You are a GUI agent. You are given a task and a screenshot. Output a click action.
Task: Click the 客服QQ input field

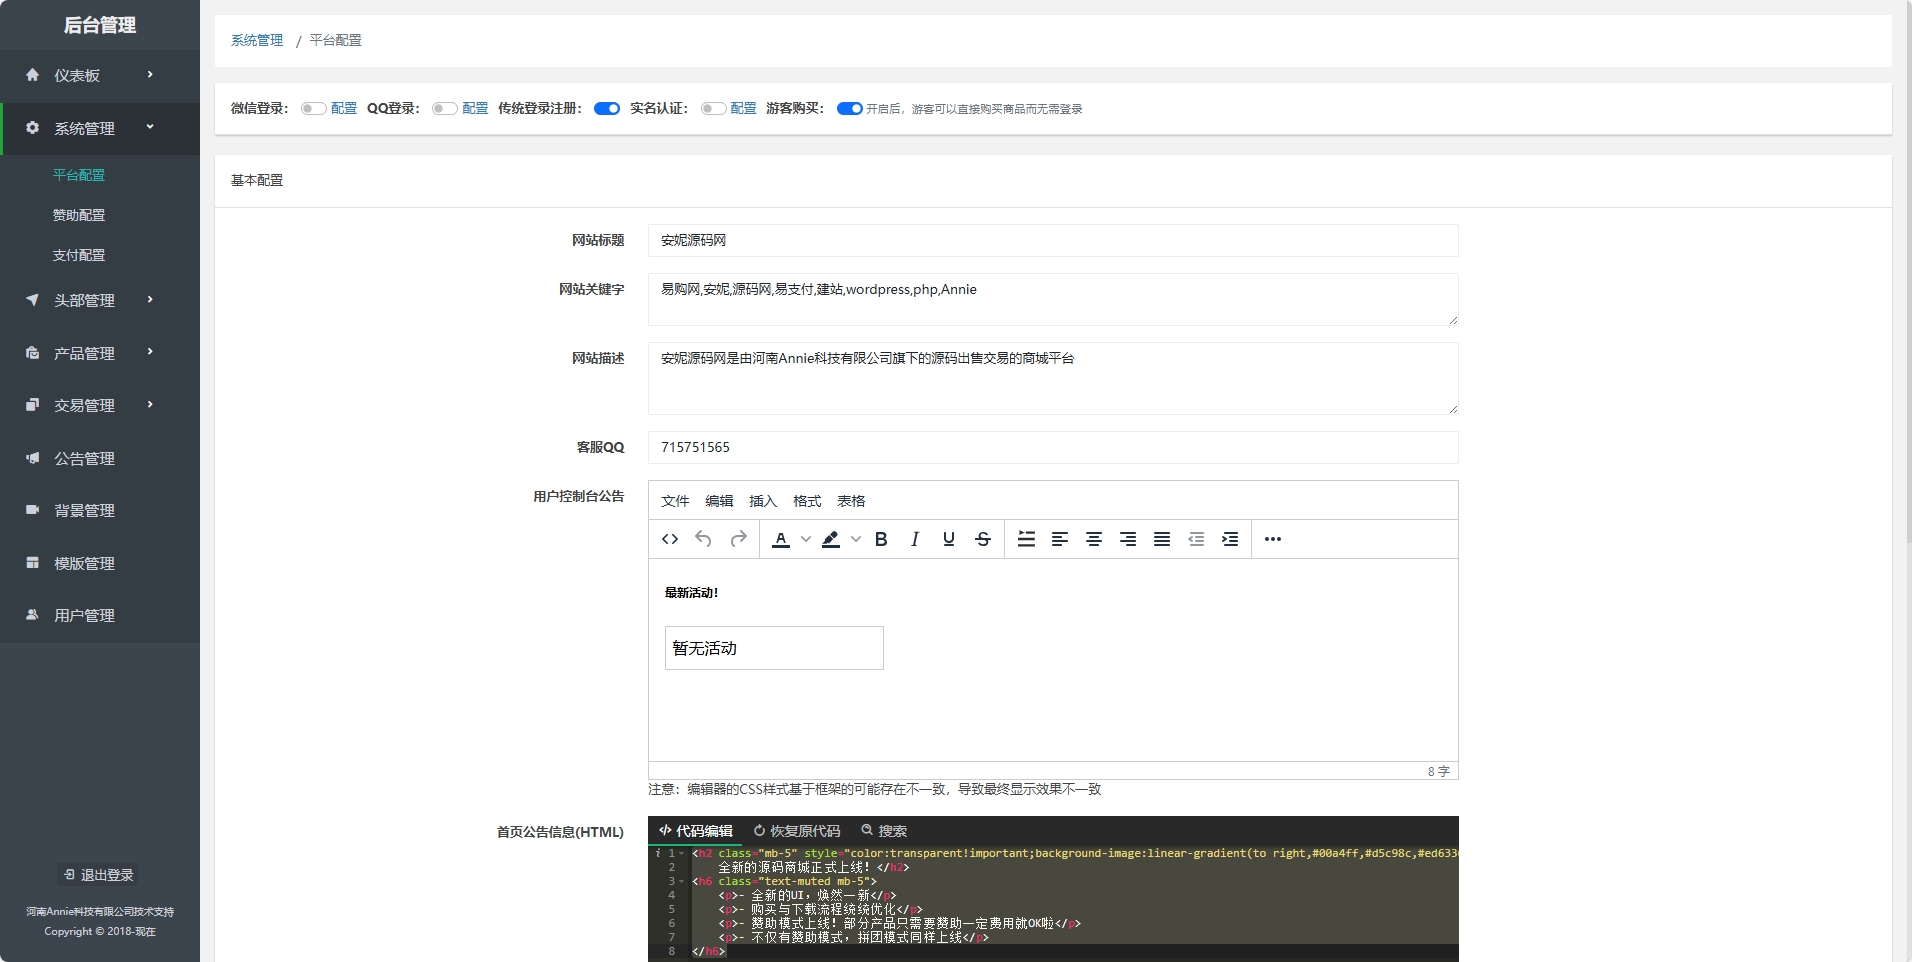(x=1052, y=447)
